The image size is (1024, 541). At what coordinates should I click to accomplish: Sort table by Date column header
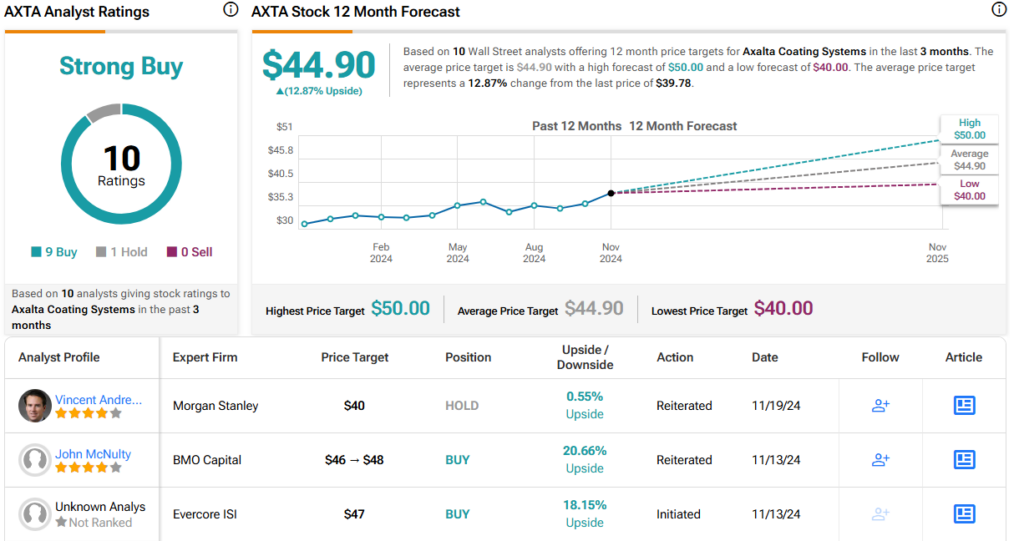[x=764, y=357]
